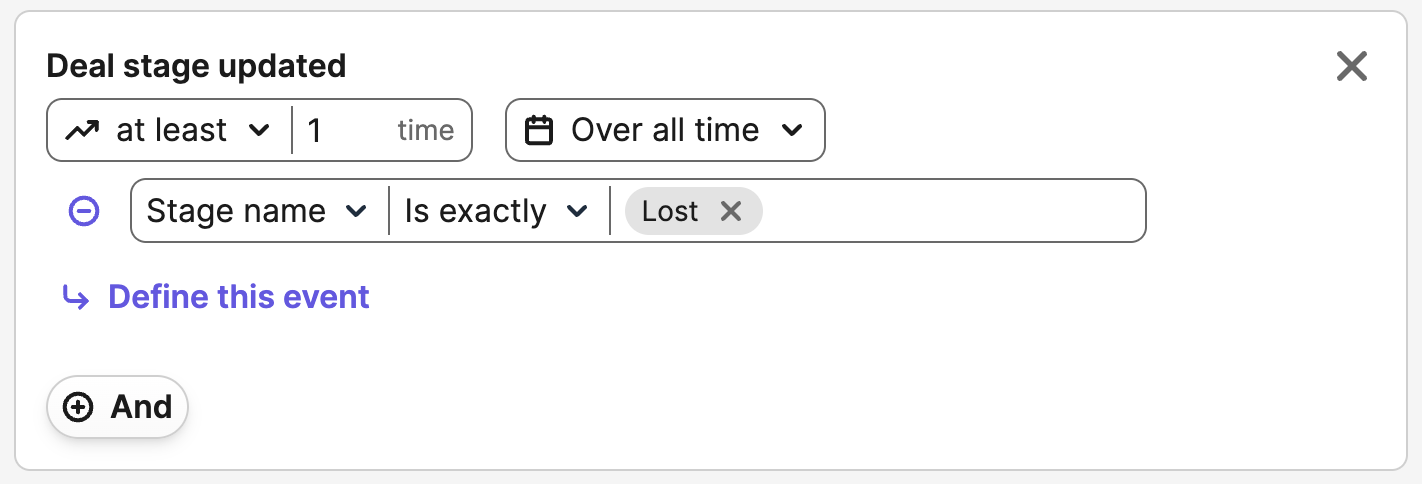This screenshot has height=484, width=1422.
Task: Select the "Lost" value chip
Action: pos(670,211)
